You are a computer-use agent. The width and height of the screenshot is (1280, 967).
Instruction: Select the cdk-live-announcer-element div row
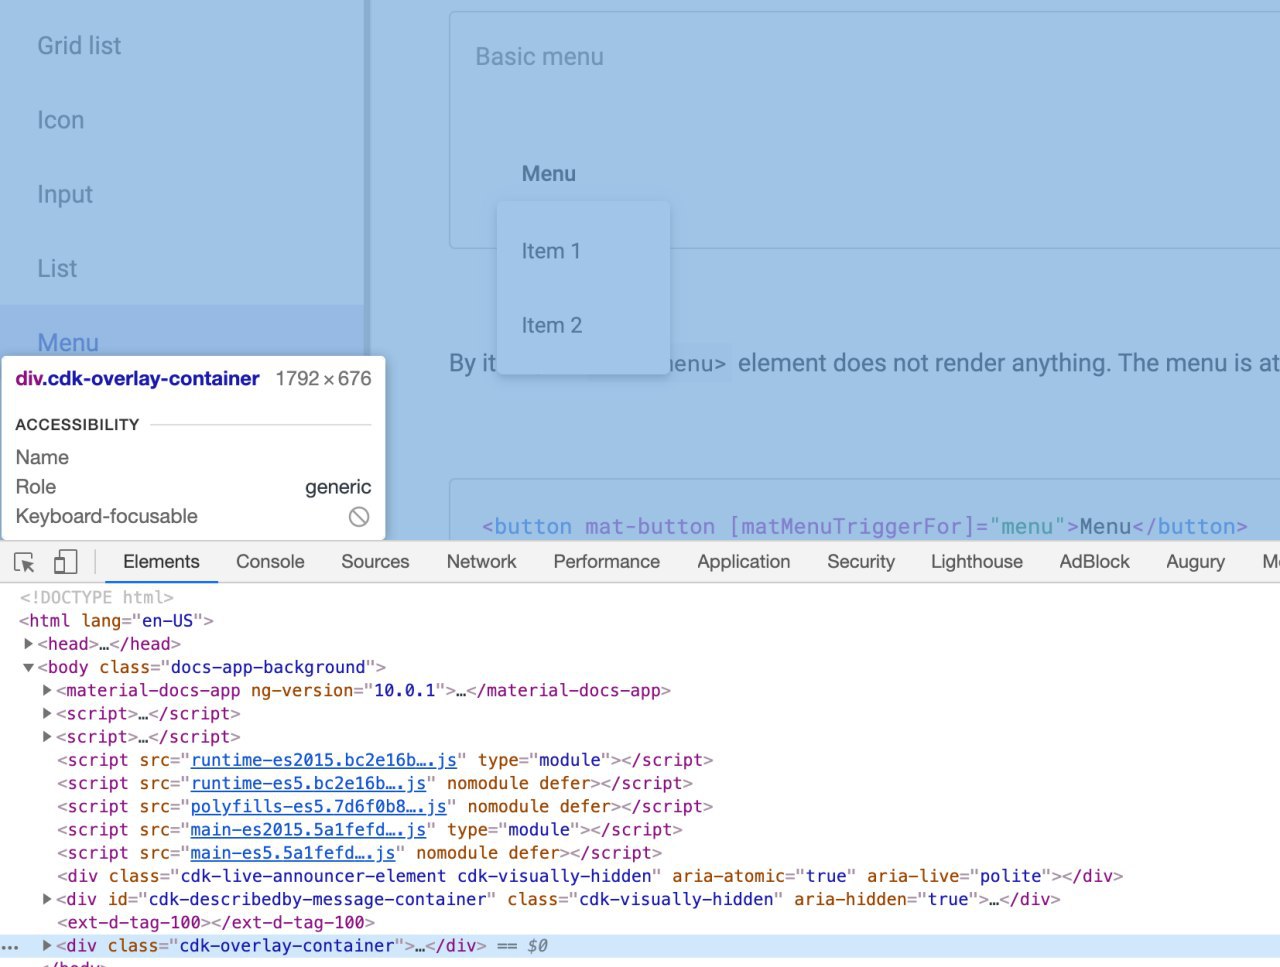click(x=590, y=876)
